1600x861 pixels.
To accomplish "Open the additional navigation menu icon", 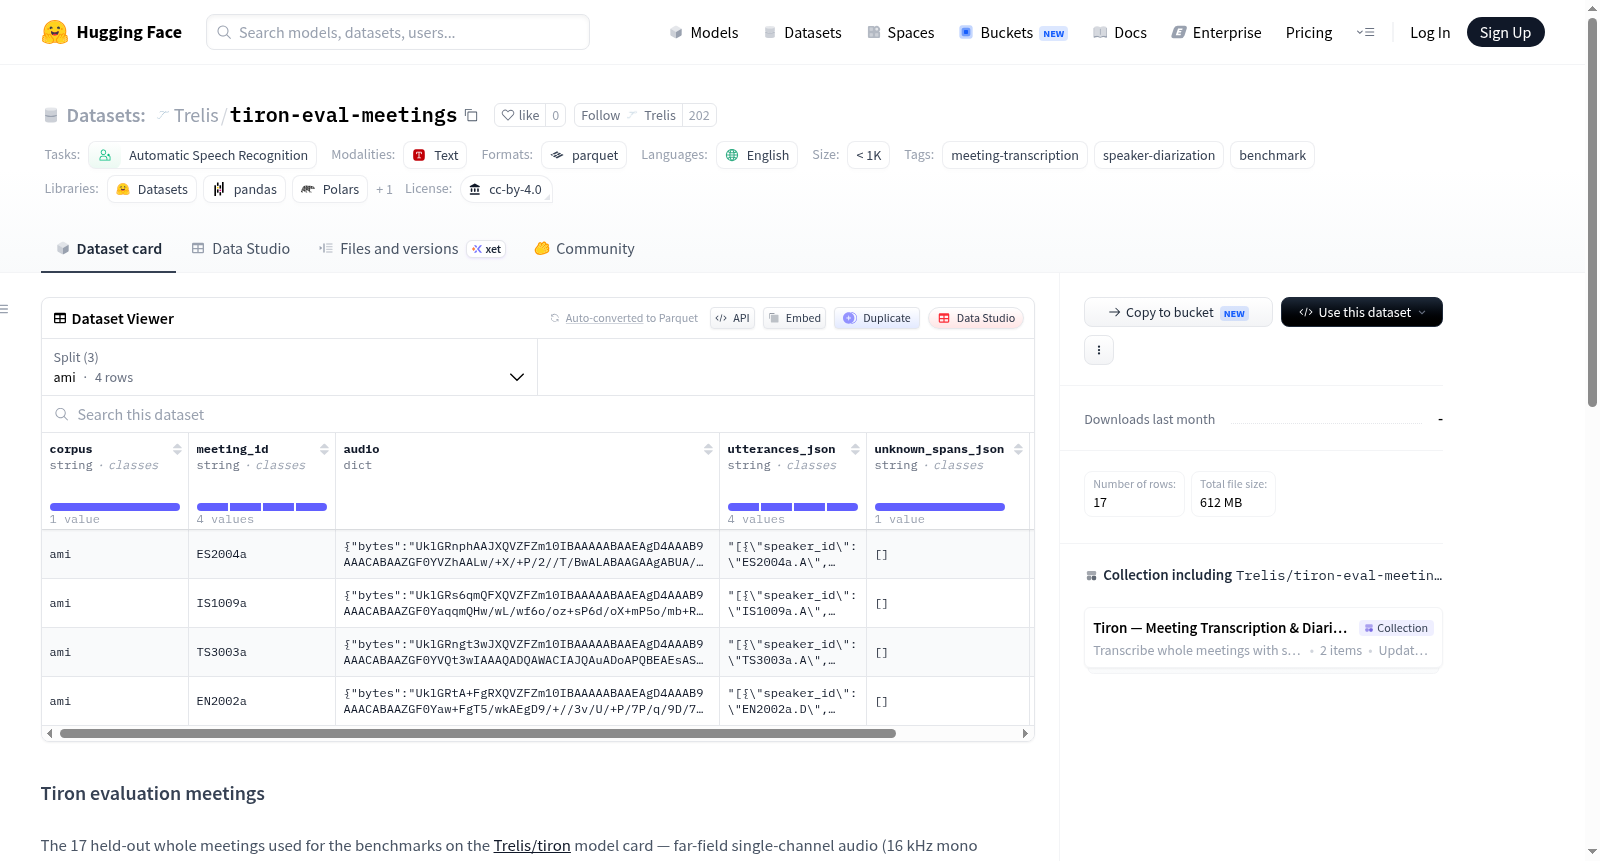I will [x=1365, y=32].
